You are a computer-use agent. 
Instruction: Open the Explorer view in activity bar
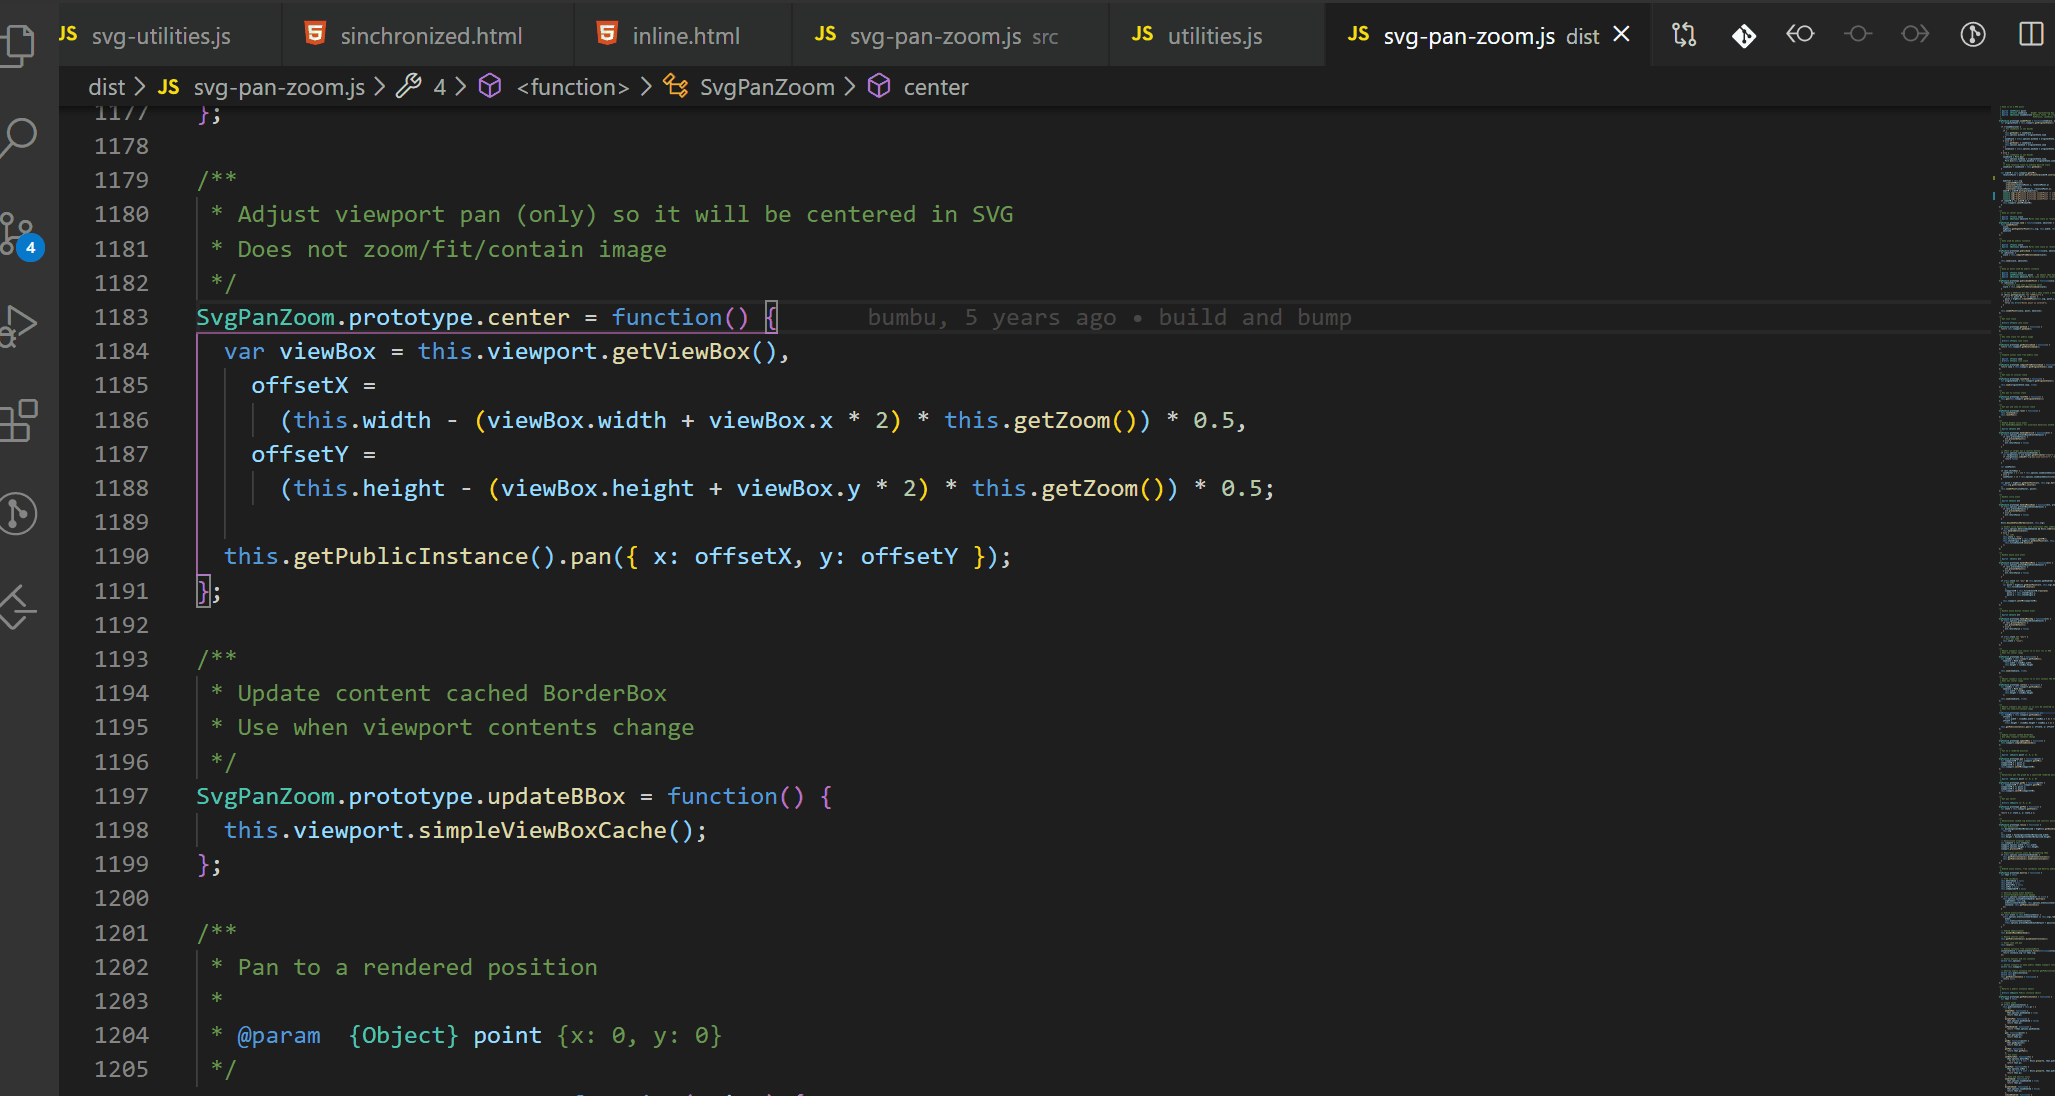[x=20, y=42]
